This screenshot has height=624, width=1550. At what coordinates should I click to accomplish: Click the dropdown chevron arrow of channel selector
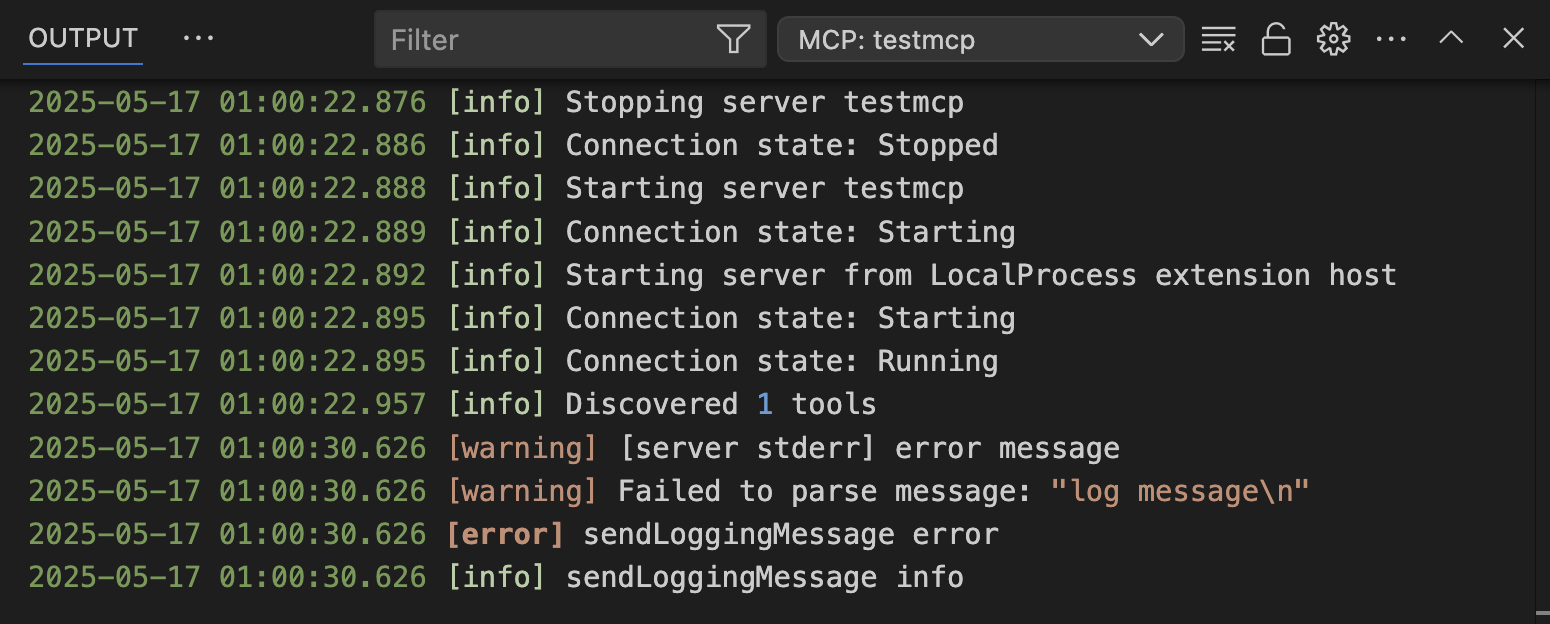[x=1151, y=40]
